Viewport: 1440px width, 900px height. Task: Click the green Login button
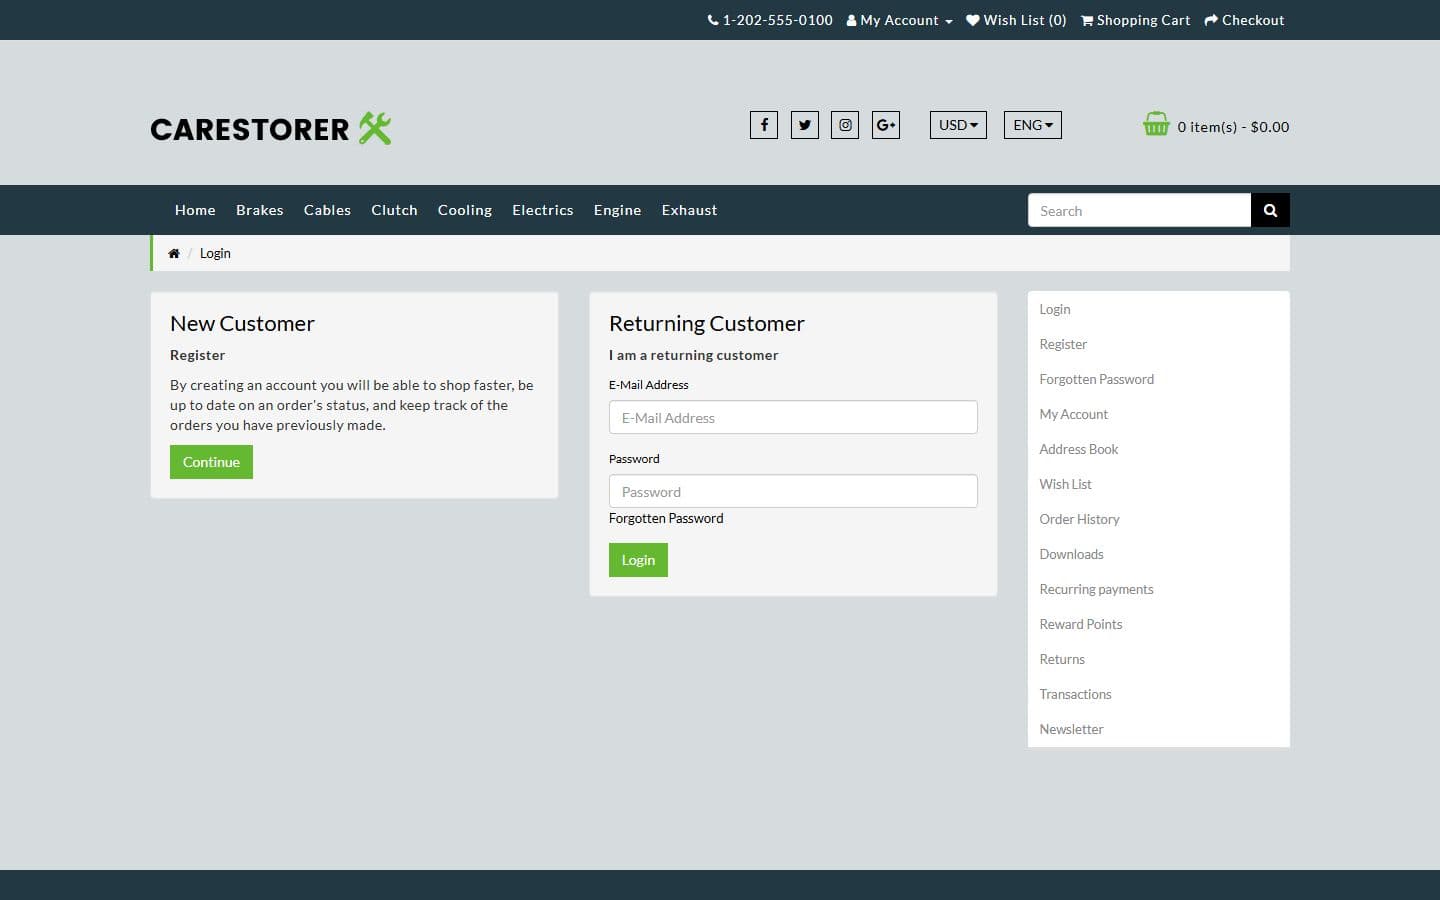pos(638,560)
